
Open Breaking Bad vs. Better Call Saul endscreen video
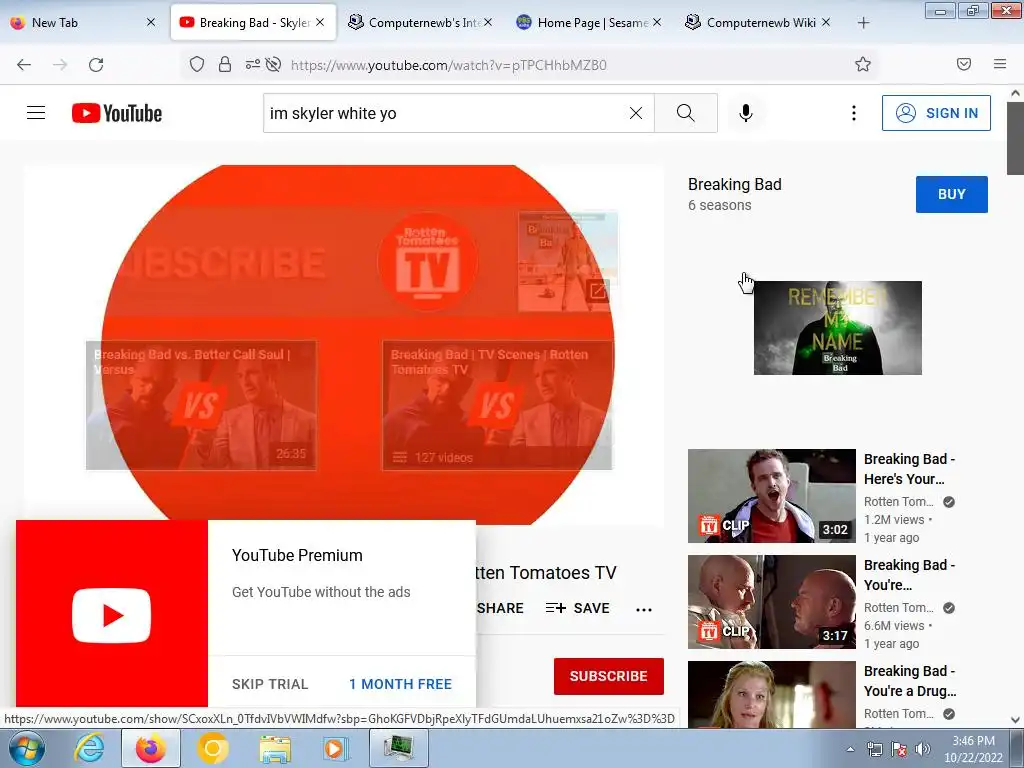[x=201, y=405]
